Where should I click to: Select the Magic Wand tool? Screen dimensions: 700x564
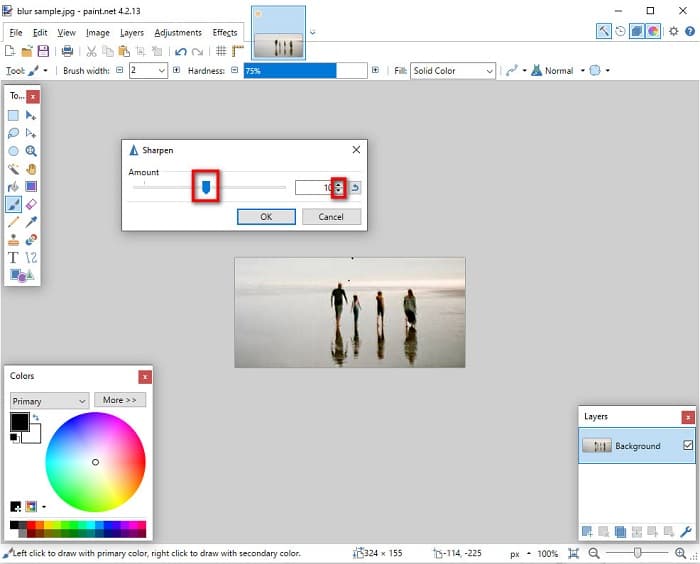(14, 168)
